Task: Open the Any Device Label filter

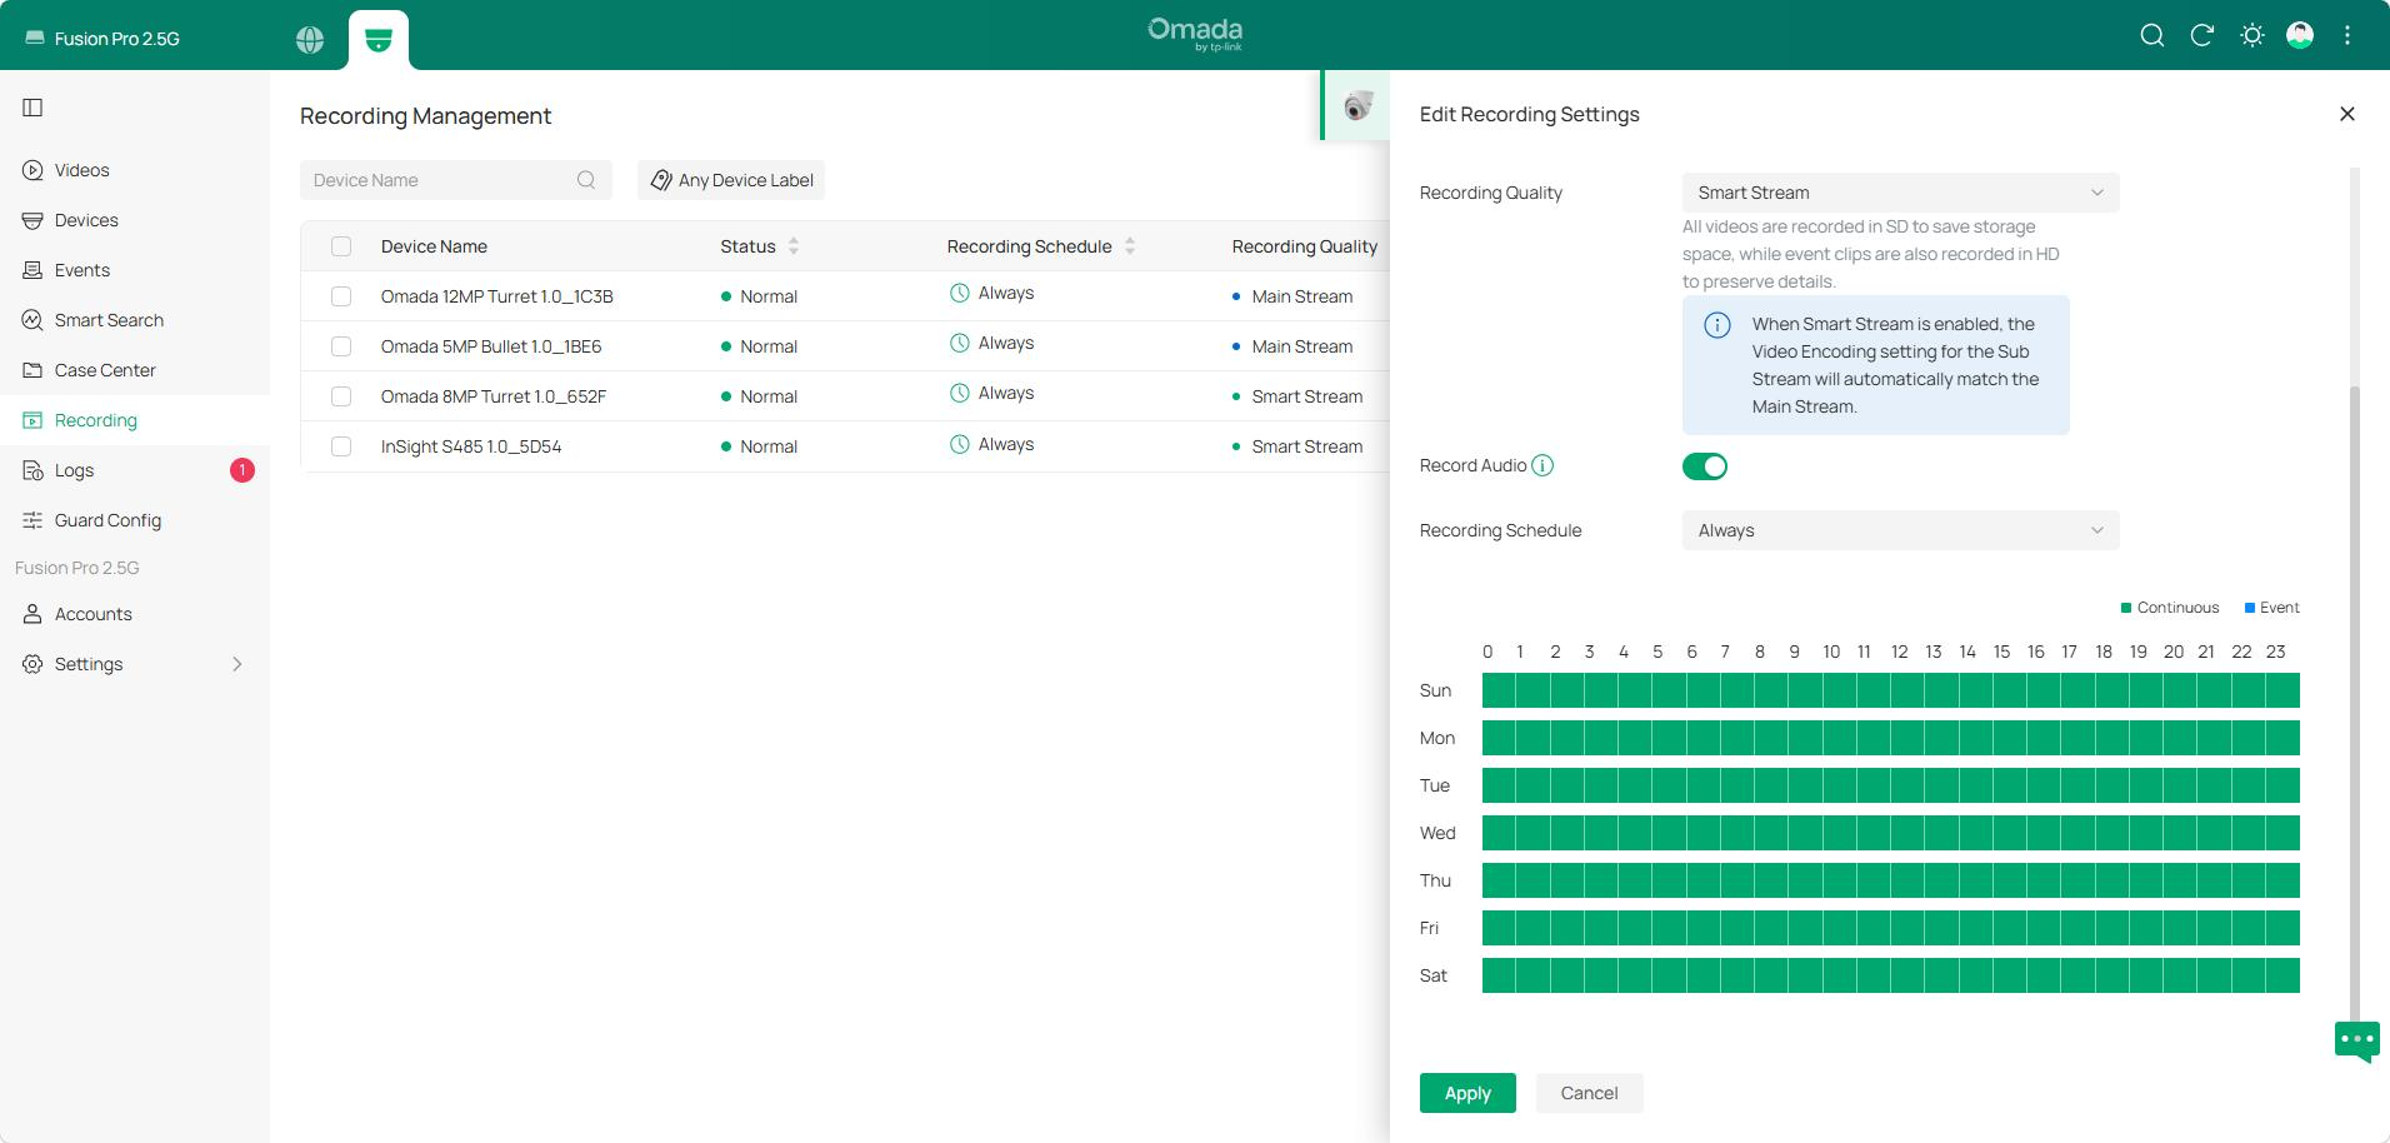Action: [x=731, y=180]
